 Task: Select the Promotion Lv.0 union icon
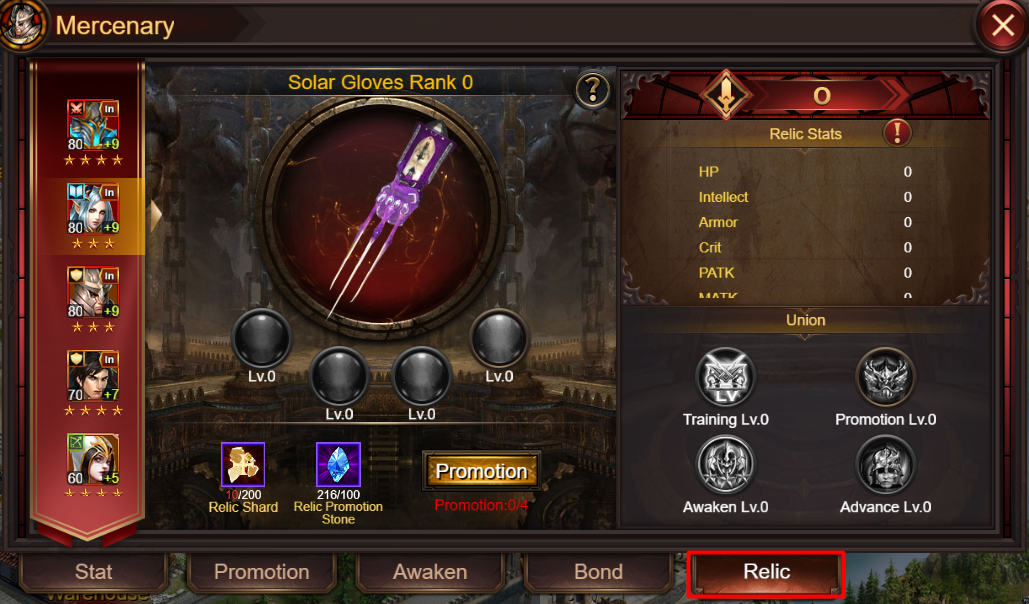(x=885, y=378)
